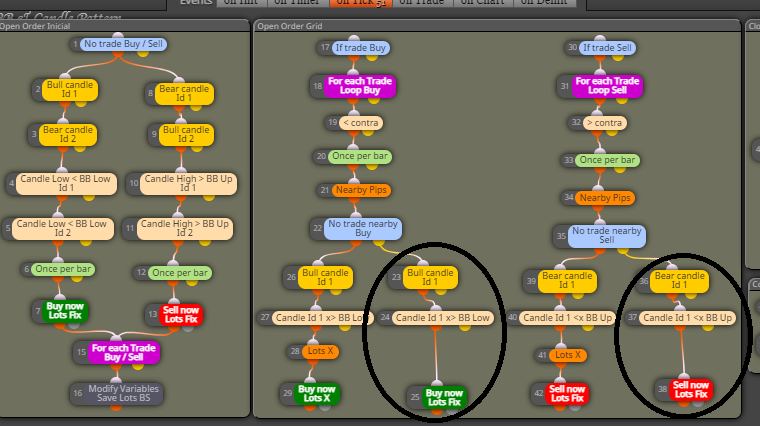
Task: Click block 40 Candle Id 1 <x BB Up
Action: (568, 318)
